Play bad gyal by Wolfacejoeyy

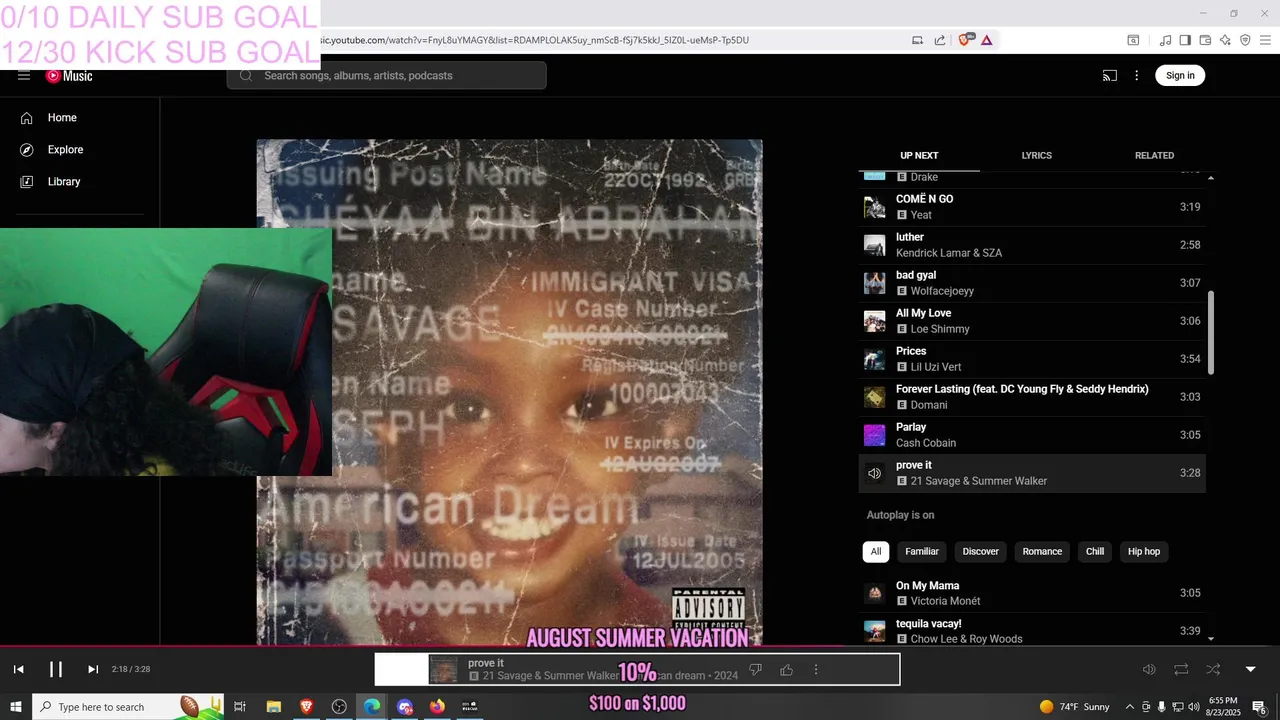[x=1032, y=283]
